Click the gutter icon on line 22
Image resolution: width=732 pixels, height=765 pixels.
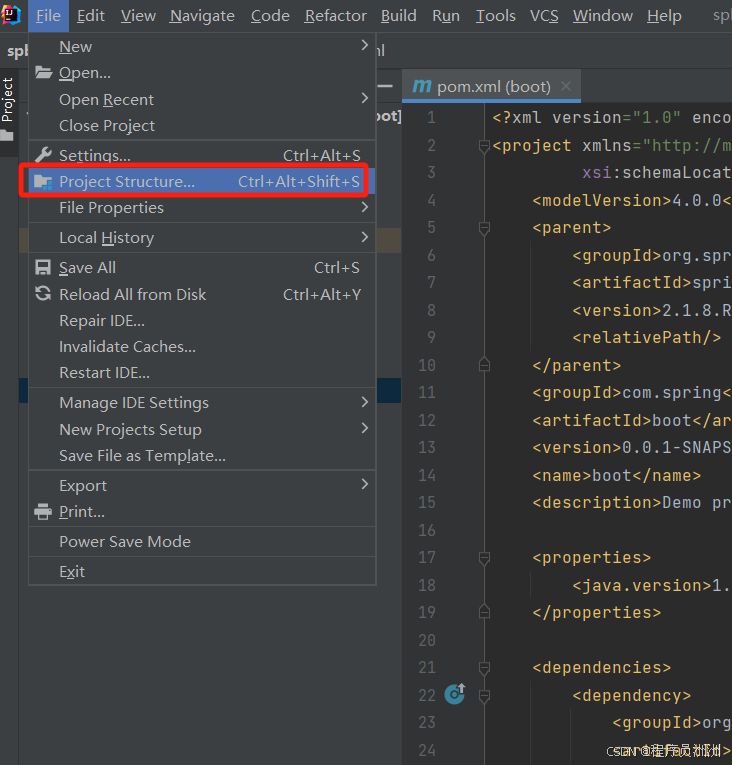[455, 693]
